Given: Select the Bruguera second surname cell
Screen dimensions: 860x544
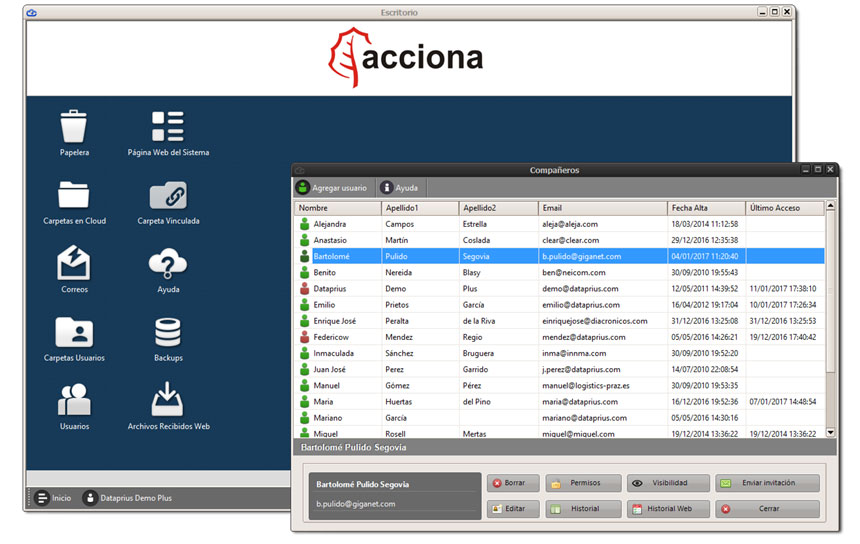Looking at the screenshot, I should coord(478,353).
